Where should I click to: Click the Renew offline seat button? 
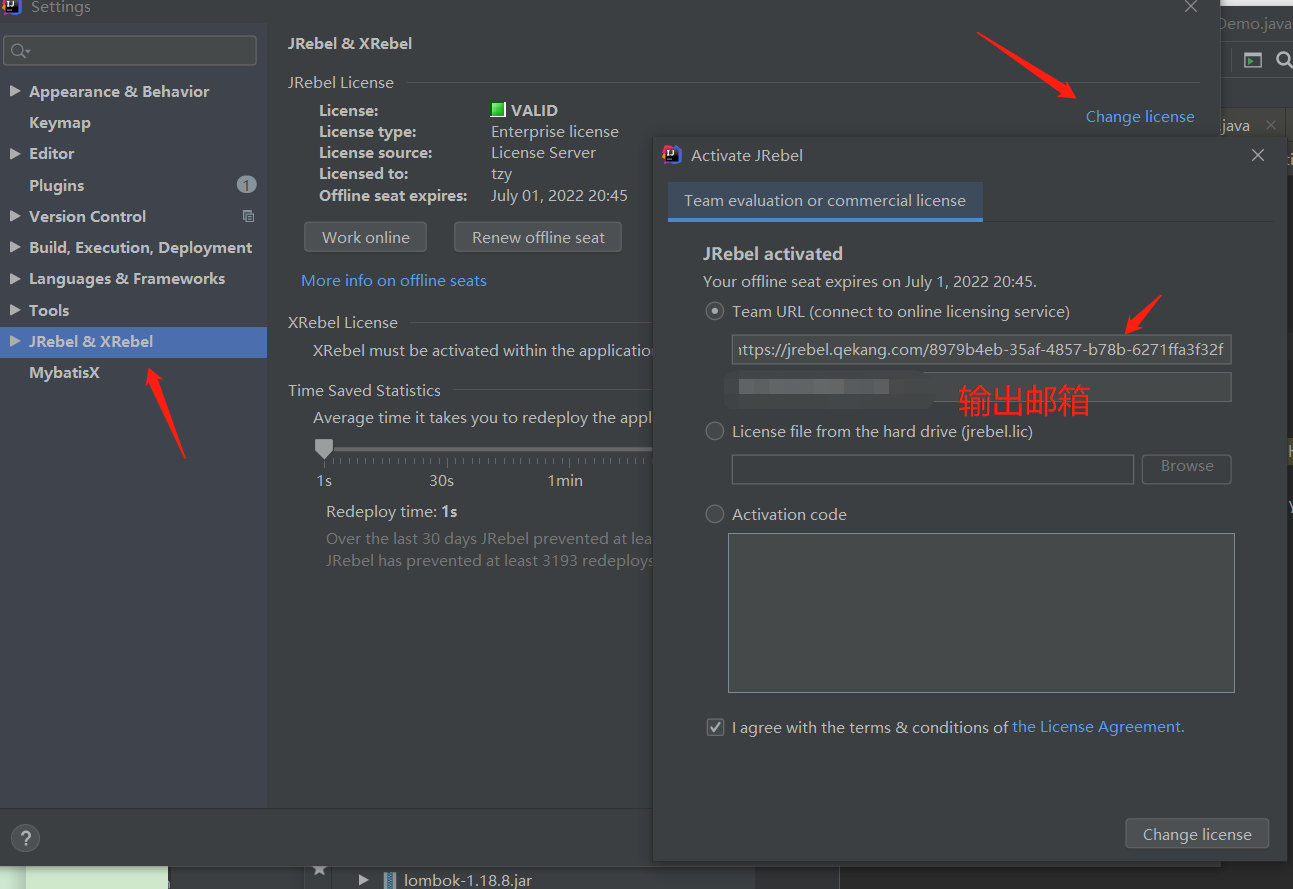tap(539, 237)
